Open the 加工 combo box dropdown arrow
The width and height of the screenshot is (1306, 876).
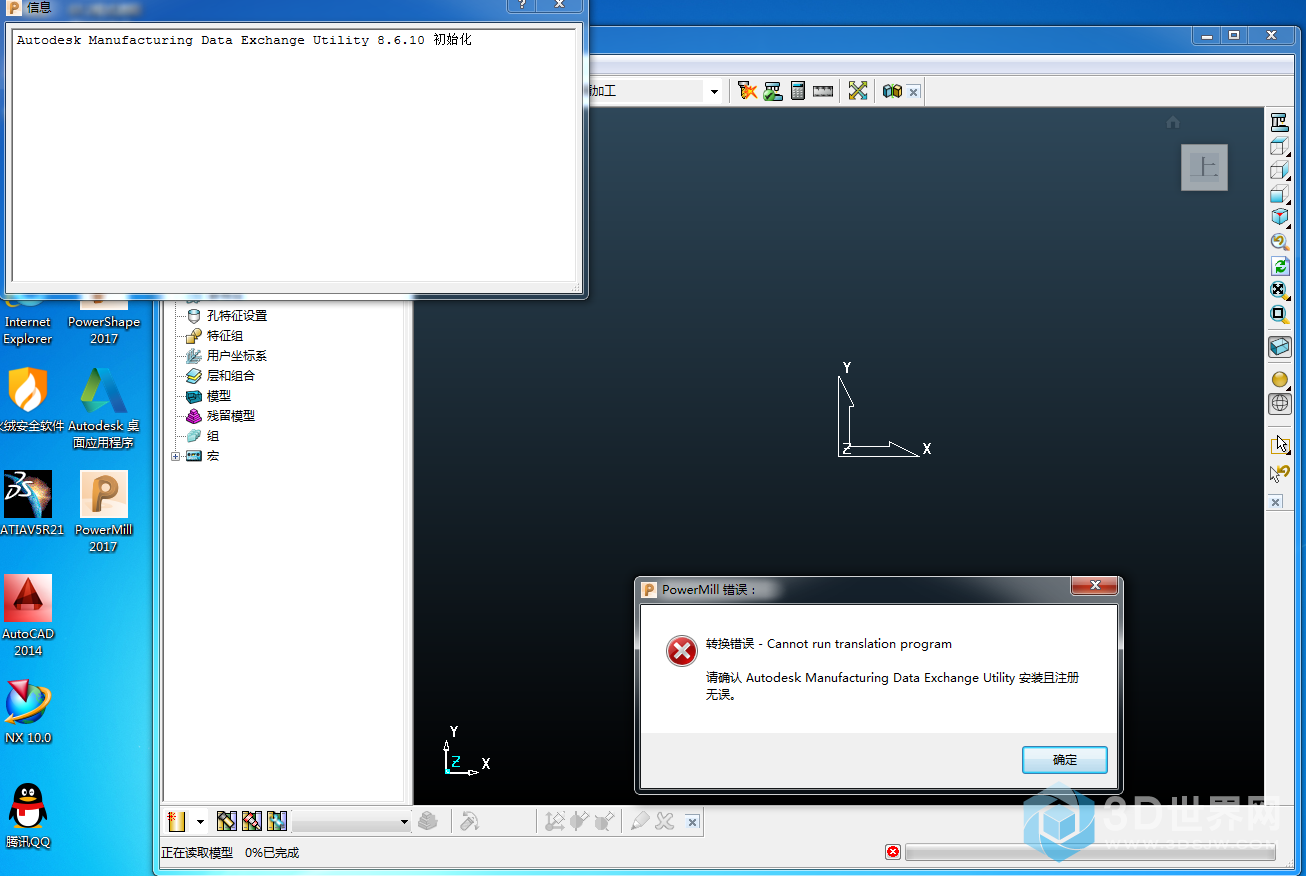click(x=714, y=92)
